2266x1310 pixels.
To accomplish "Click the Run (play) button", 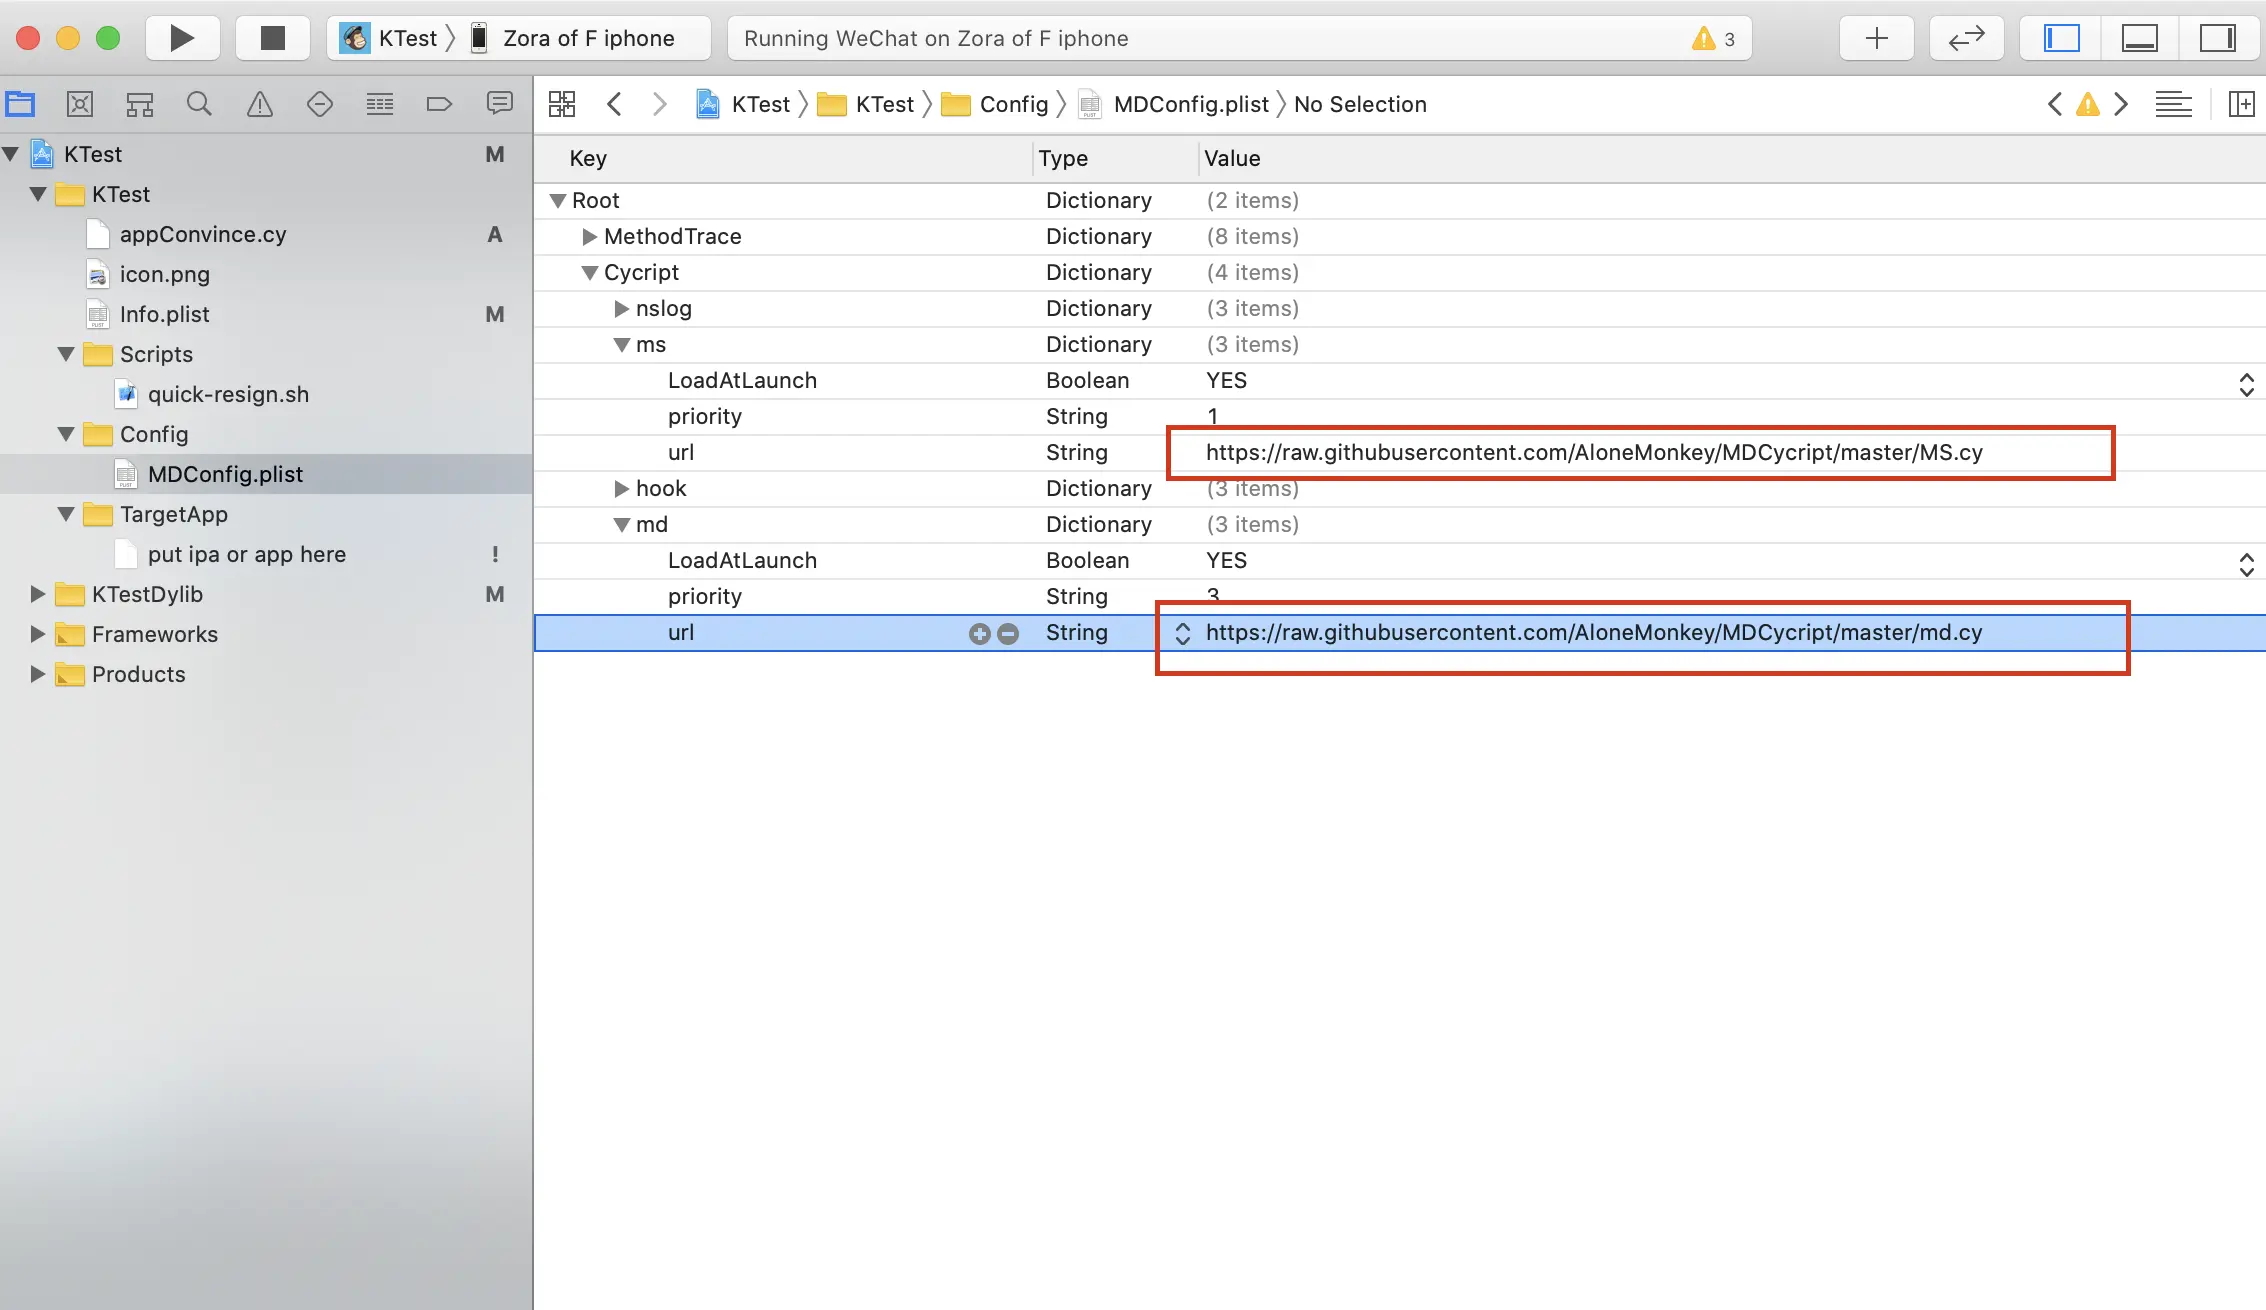I will point(181,38).
